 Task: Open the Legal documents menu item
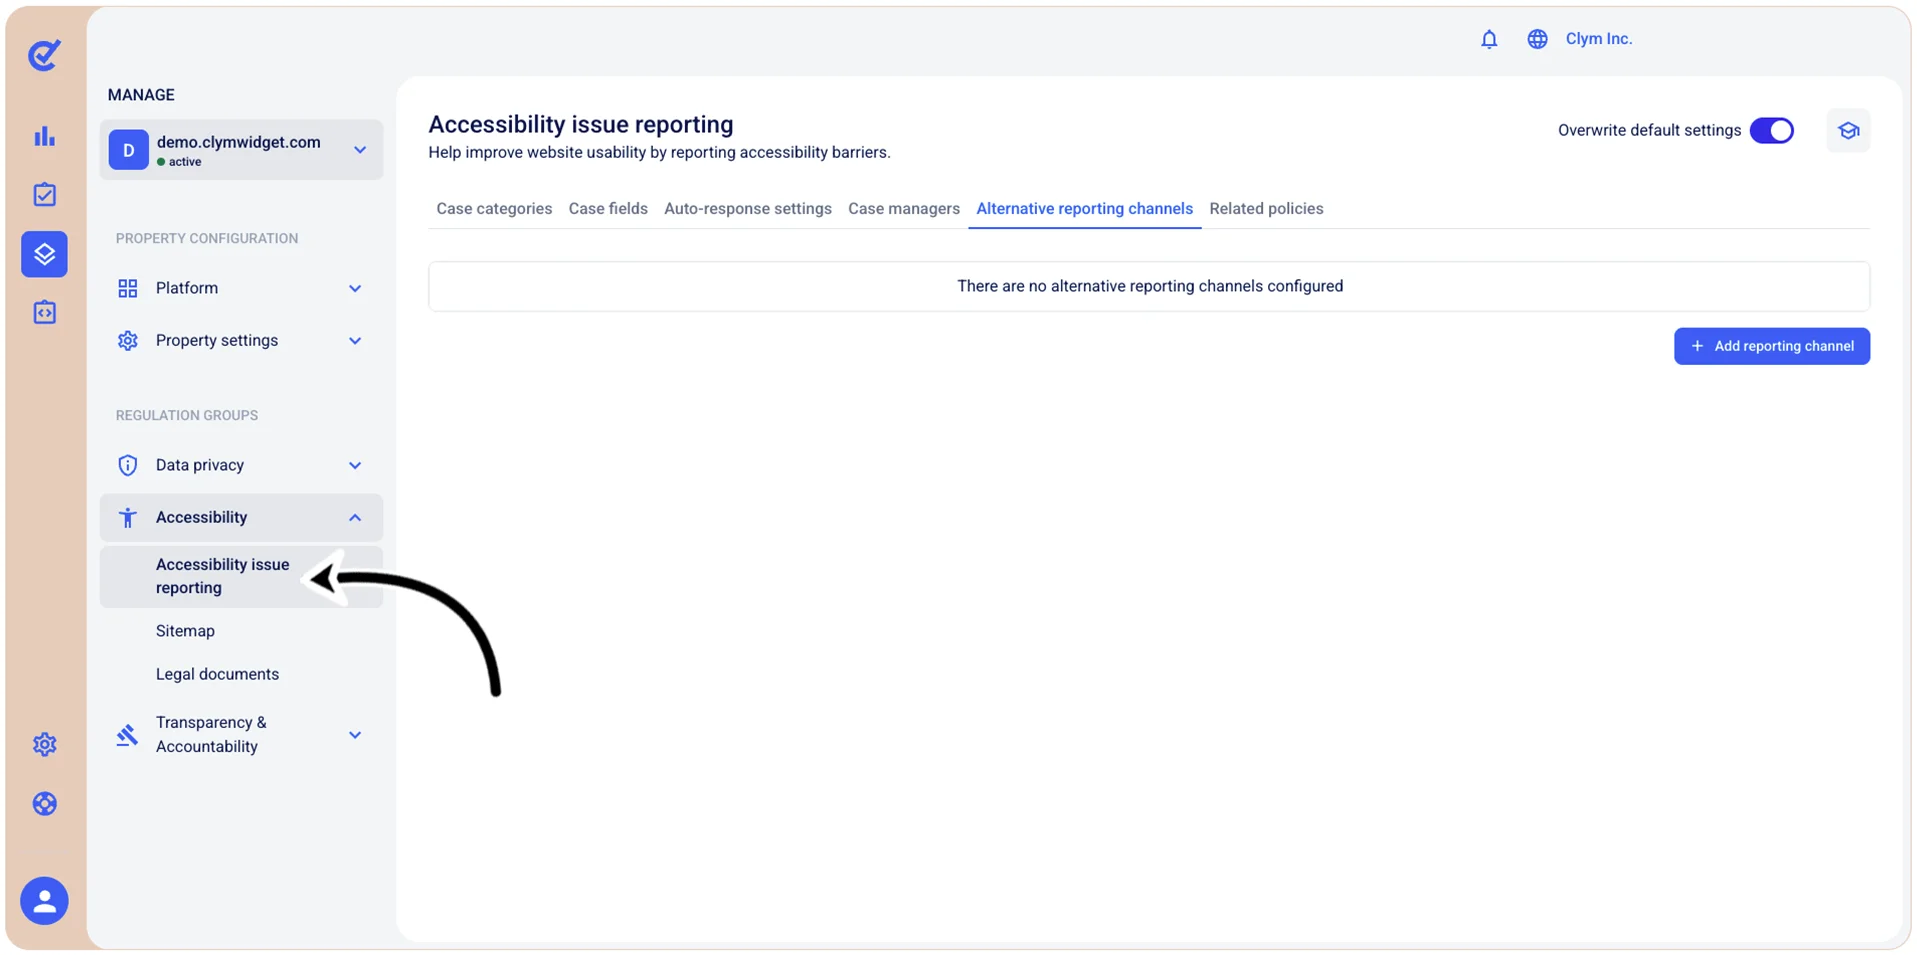[x=217, y=674]
